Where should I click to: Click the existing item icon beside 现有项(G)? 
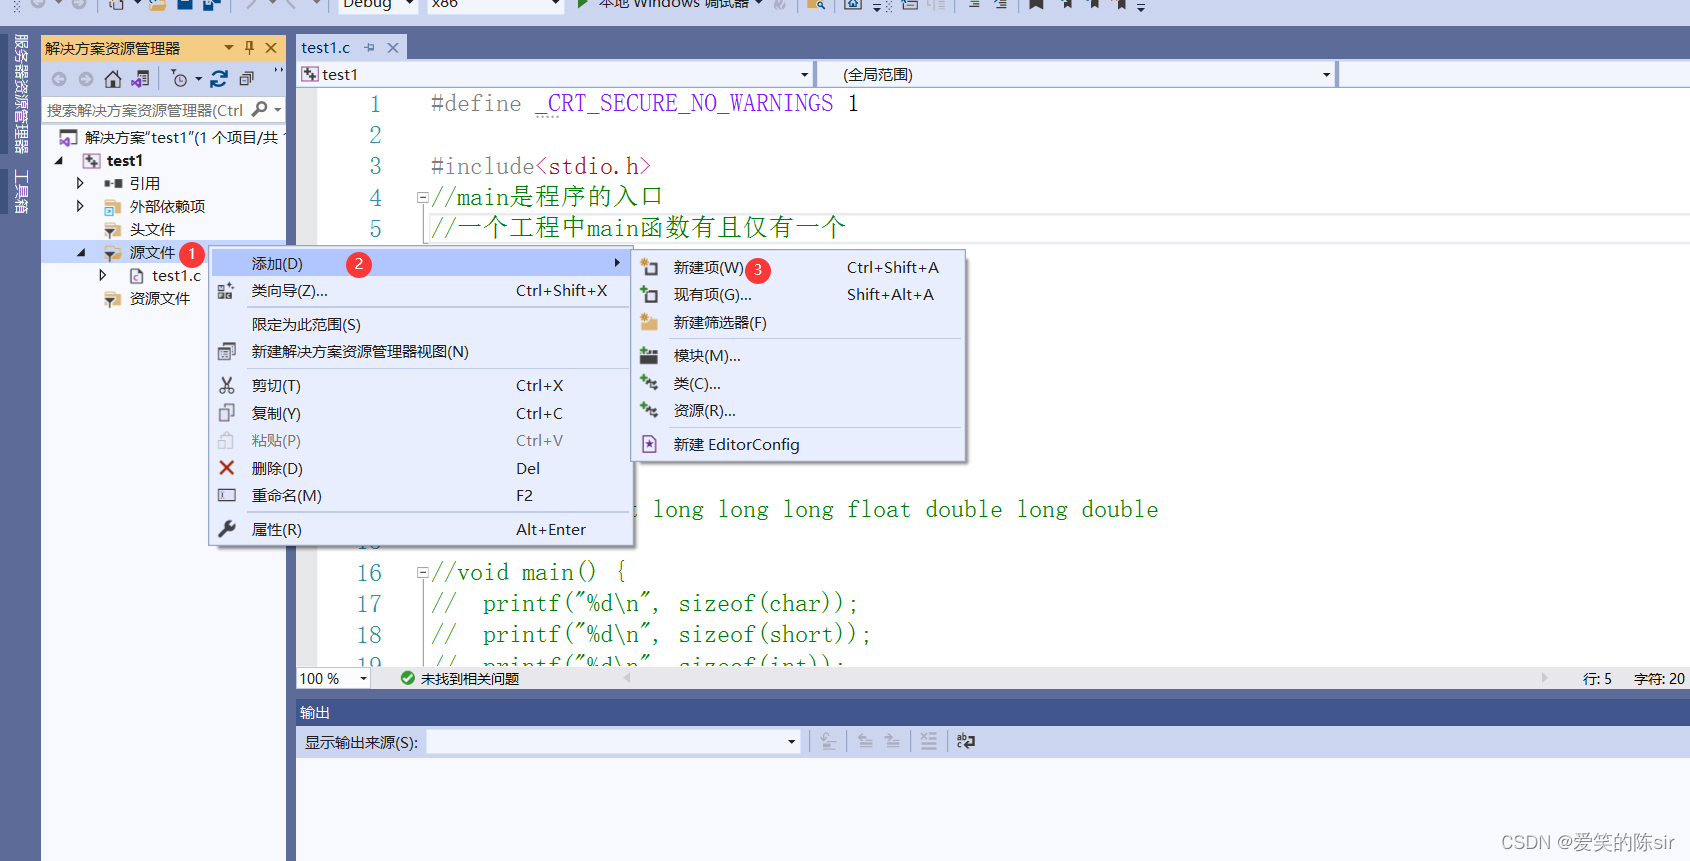point(649,294)
